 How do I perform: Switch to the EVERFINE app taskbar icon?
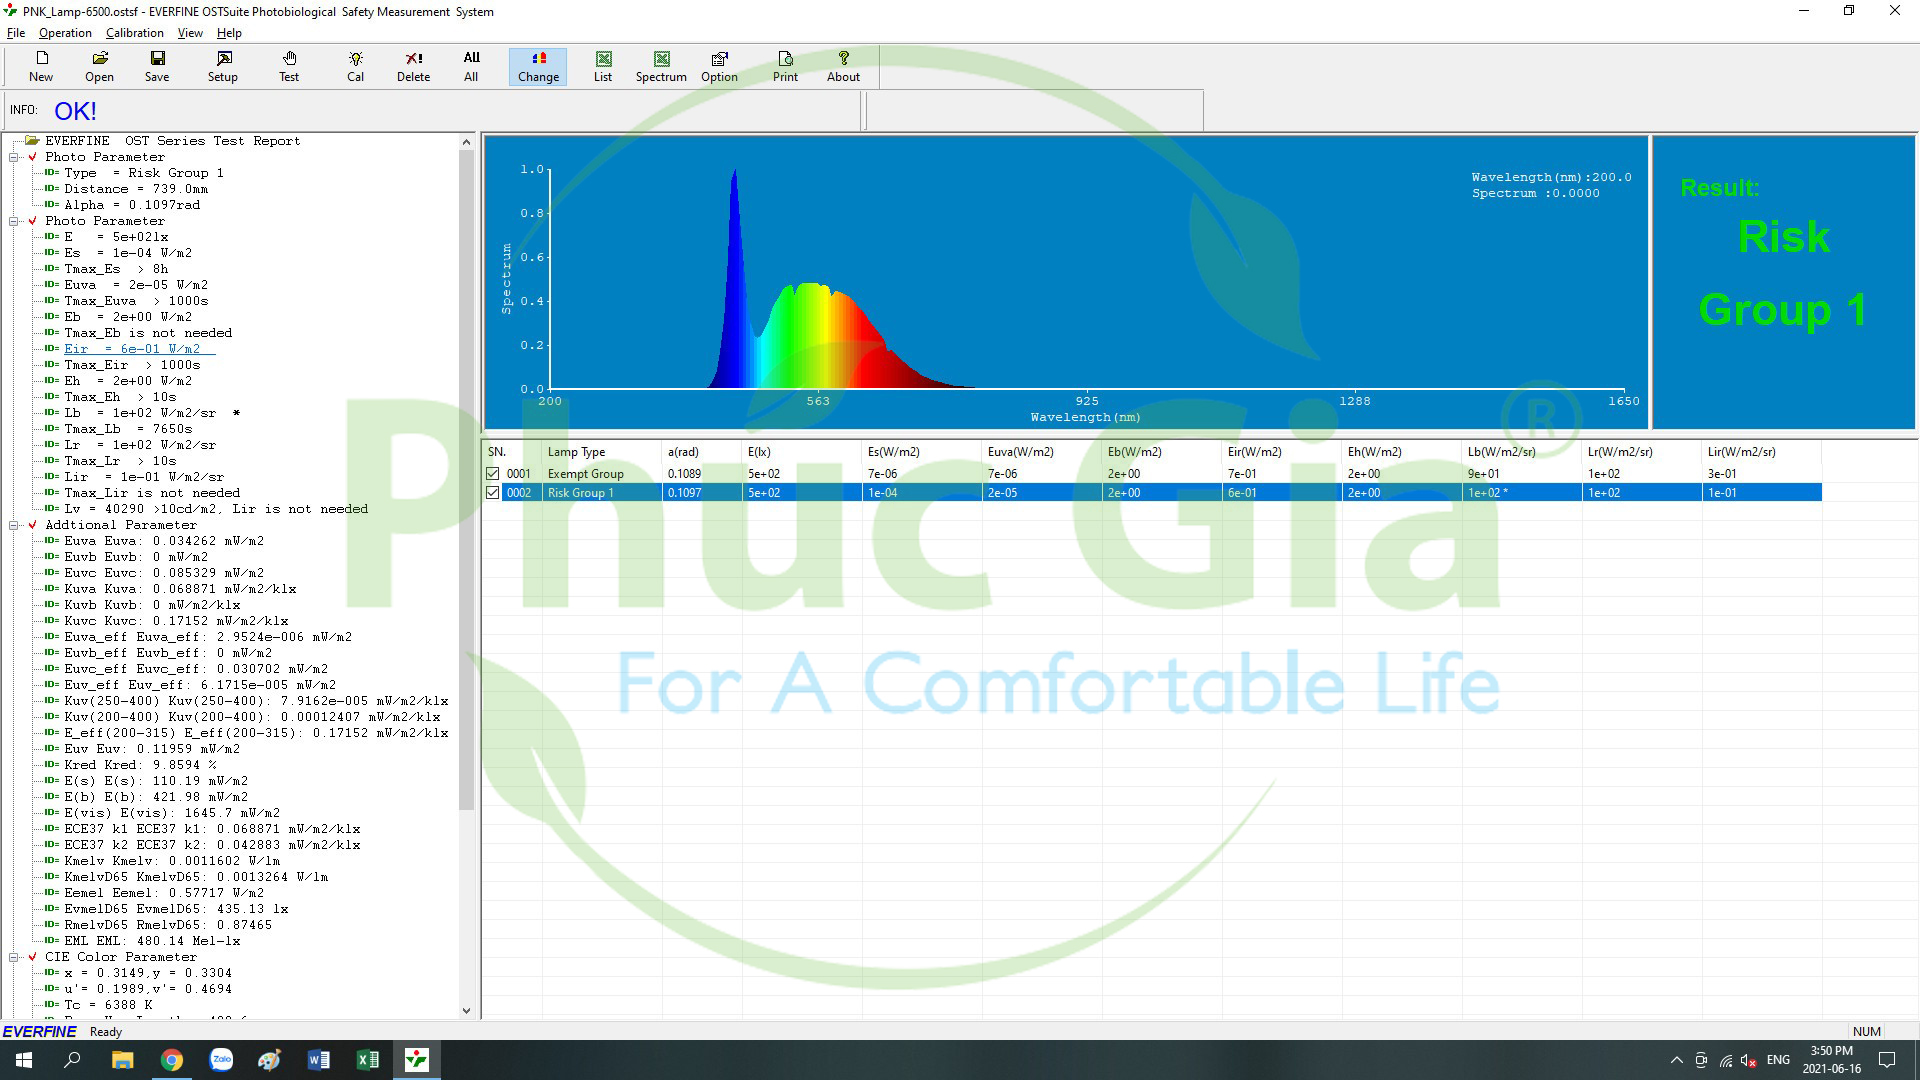(417, 1060)
